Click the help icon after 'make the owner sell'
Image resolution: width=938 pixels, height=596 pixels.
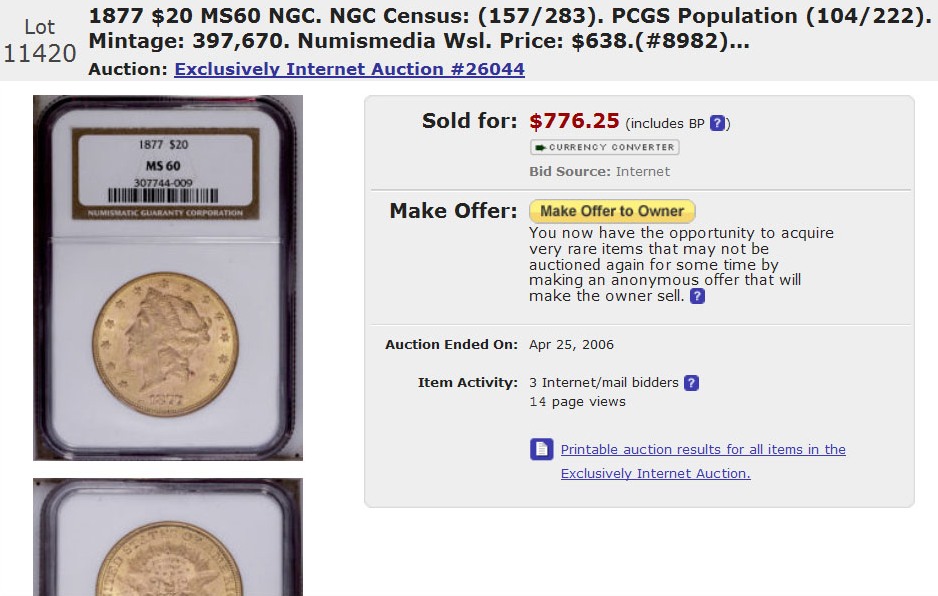(697, 296)
